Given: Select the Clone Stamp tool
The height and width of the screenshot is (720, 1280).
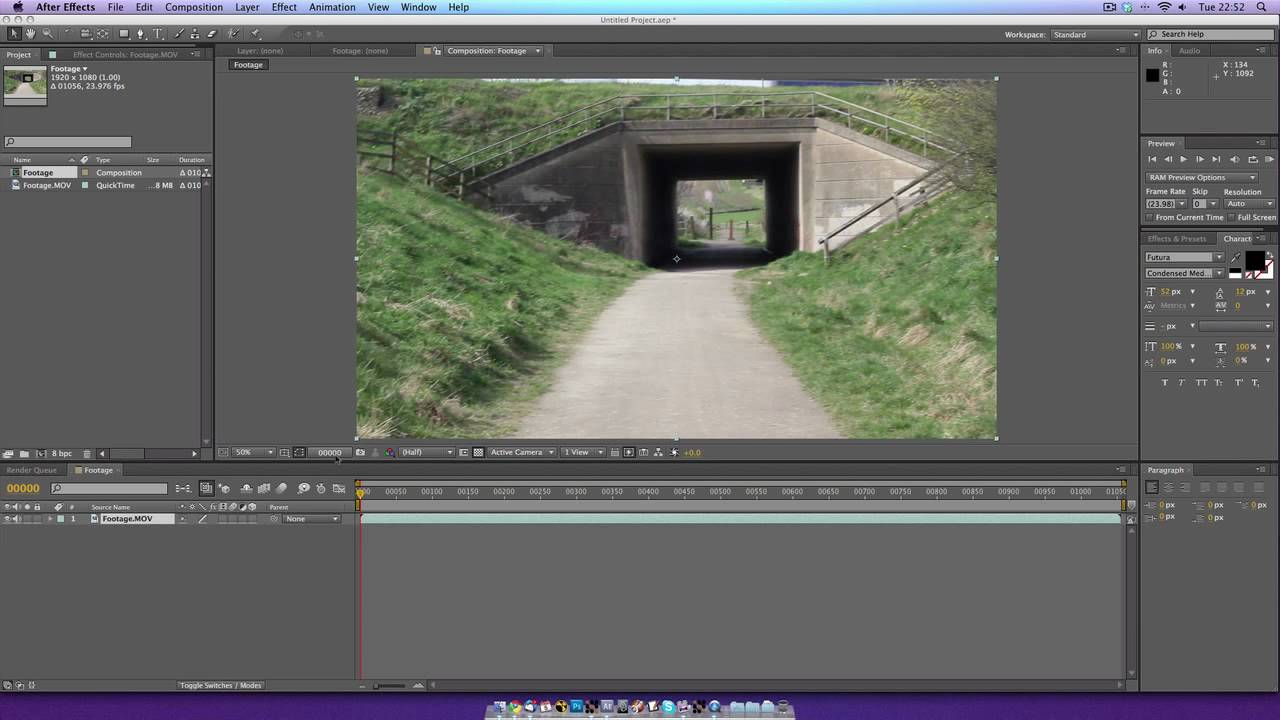Looking at the screenshot, I should click(x=194, y=34).
